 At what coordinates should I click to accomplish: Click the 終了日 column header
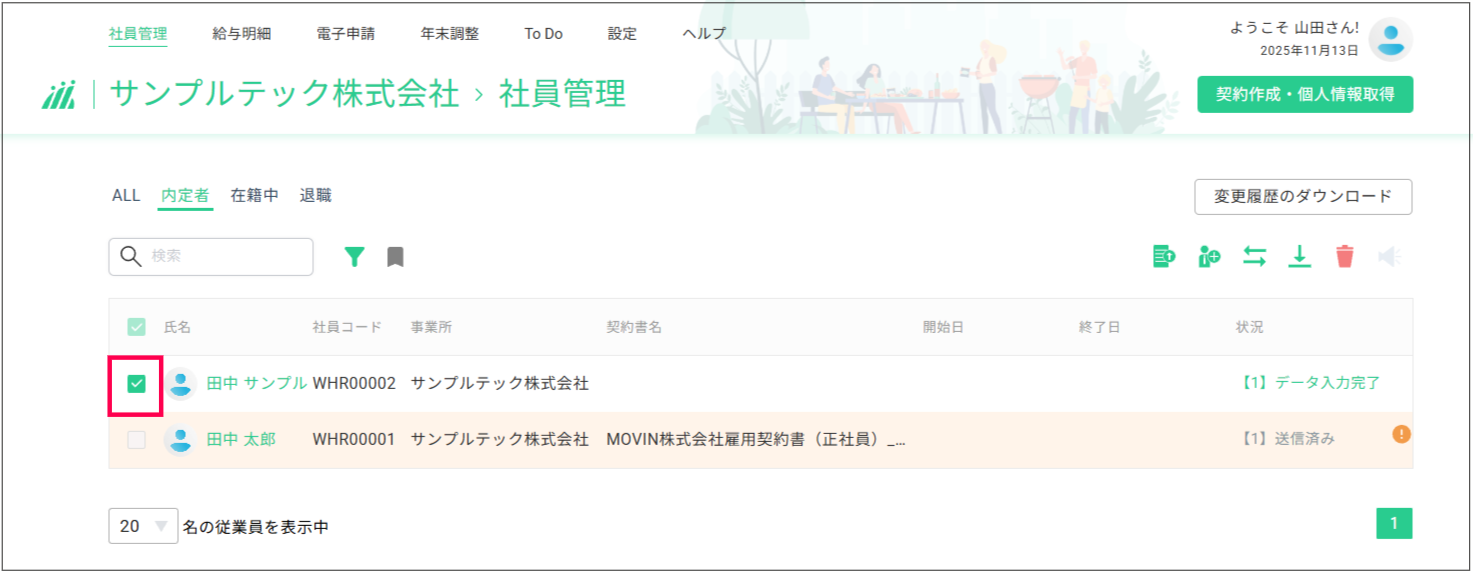pyautogui.click(x=1099, y=327)
